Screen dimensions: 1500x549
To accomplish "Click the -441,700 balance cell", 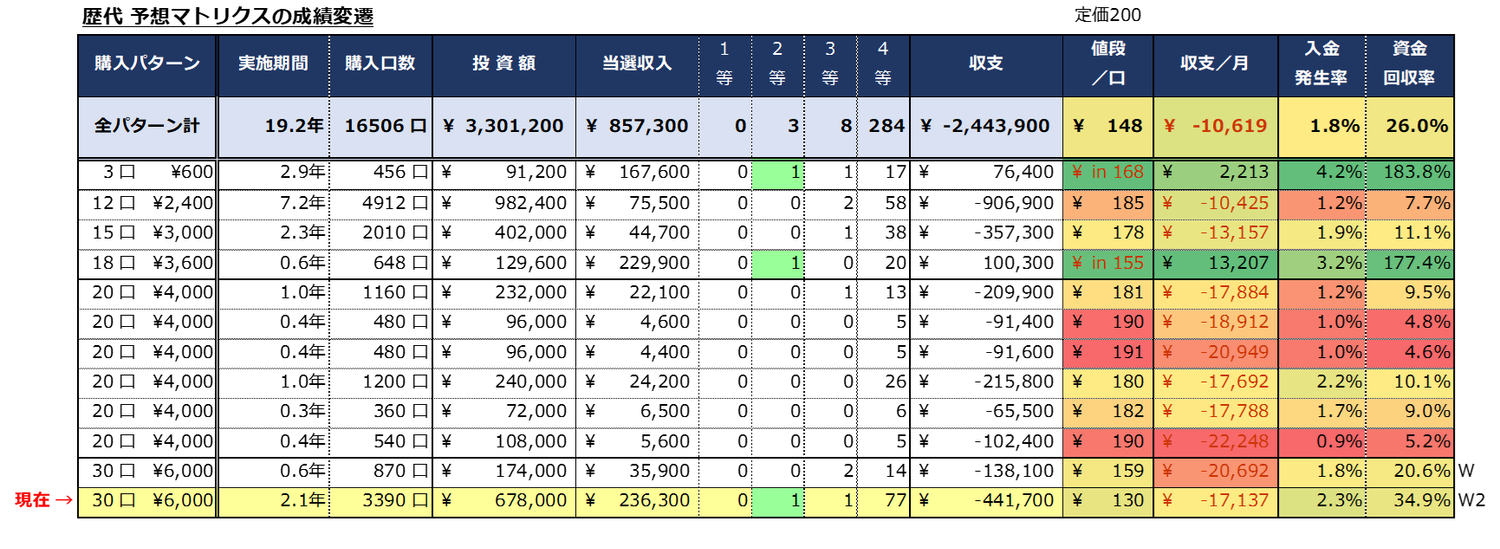I will point(986,502).
